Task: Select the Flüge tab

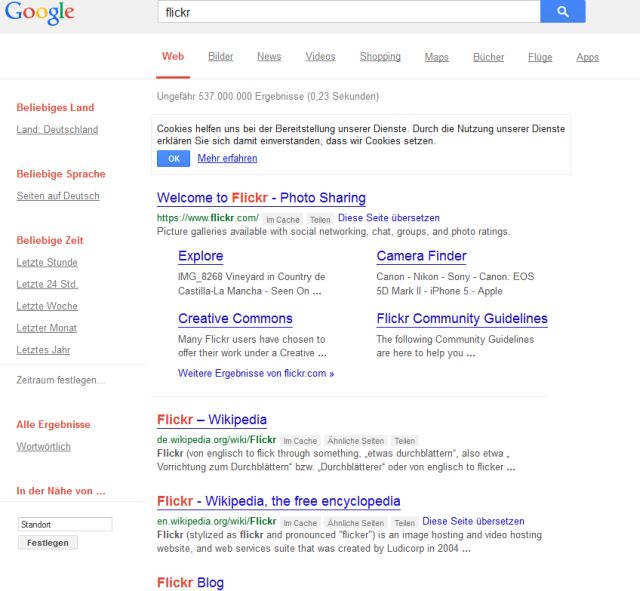Action: point(540,57)
